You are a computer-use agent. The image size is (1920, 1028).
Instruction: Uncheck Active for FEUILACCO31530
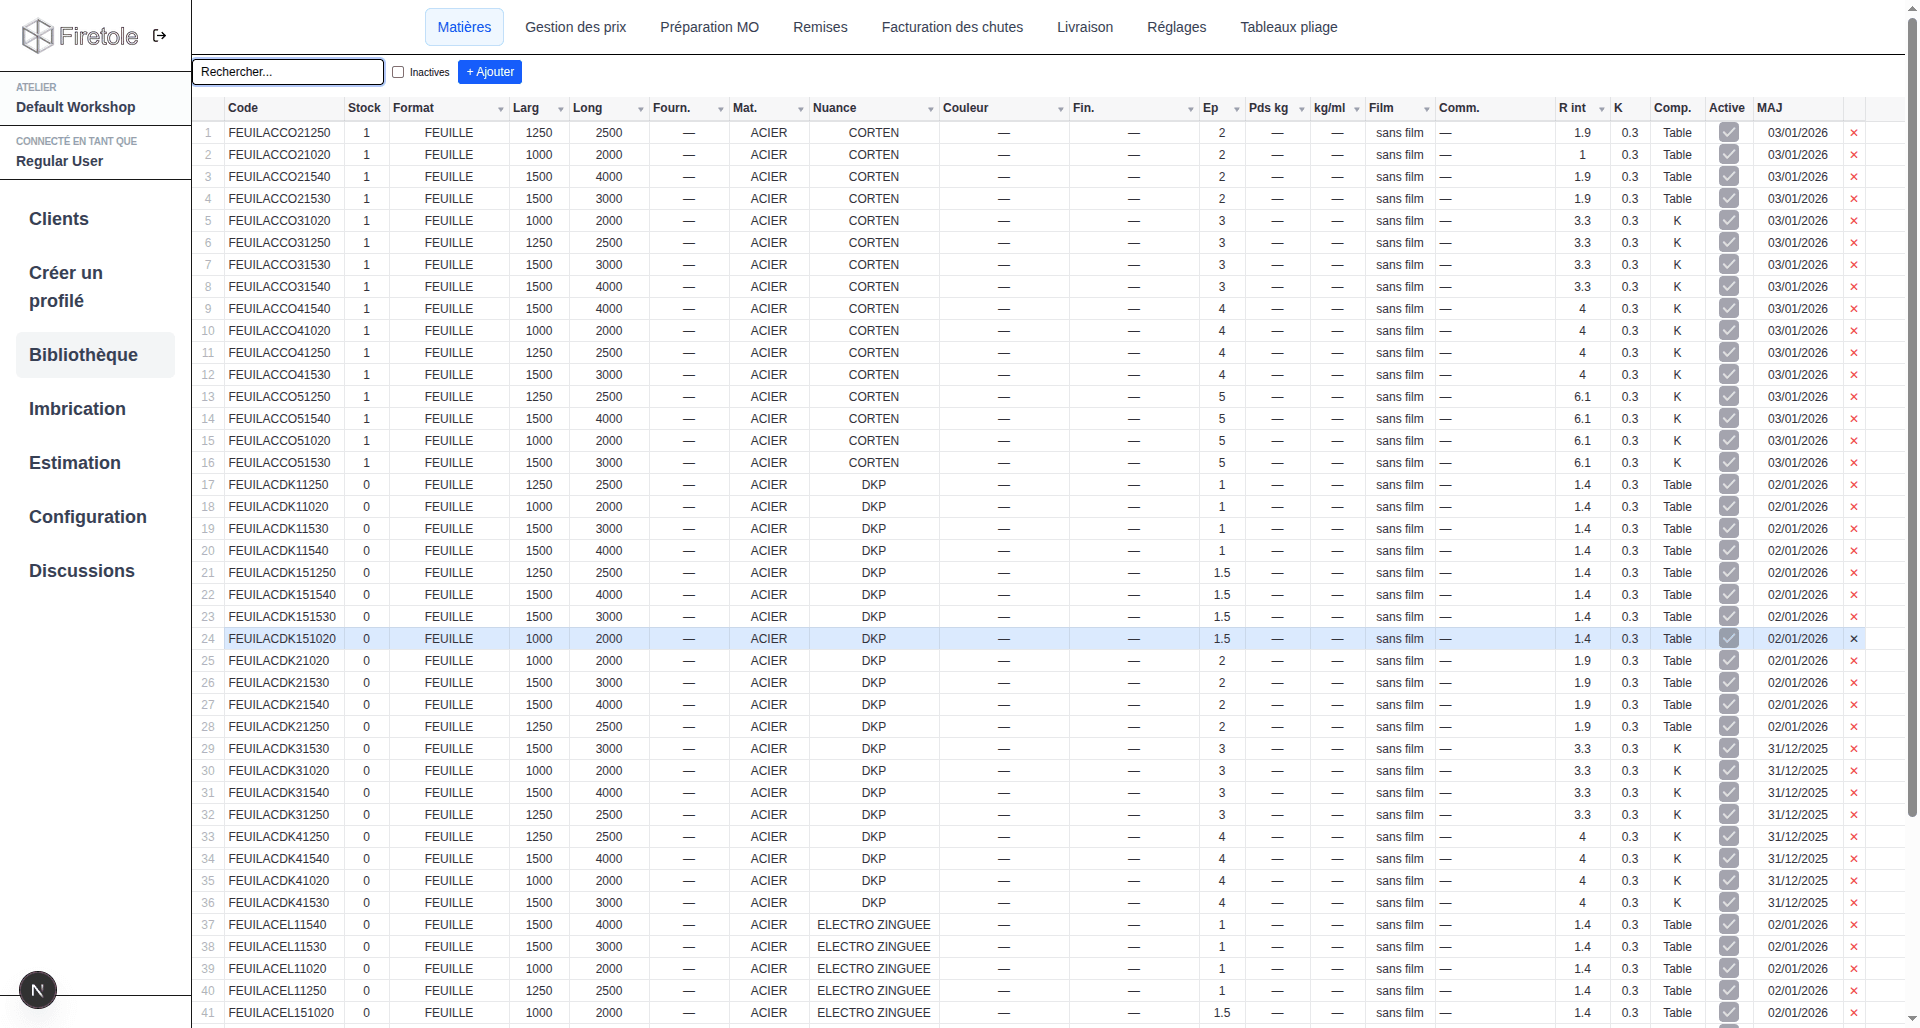click(x=1729, y=264)
